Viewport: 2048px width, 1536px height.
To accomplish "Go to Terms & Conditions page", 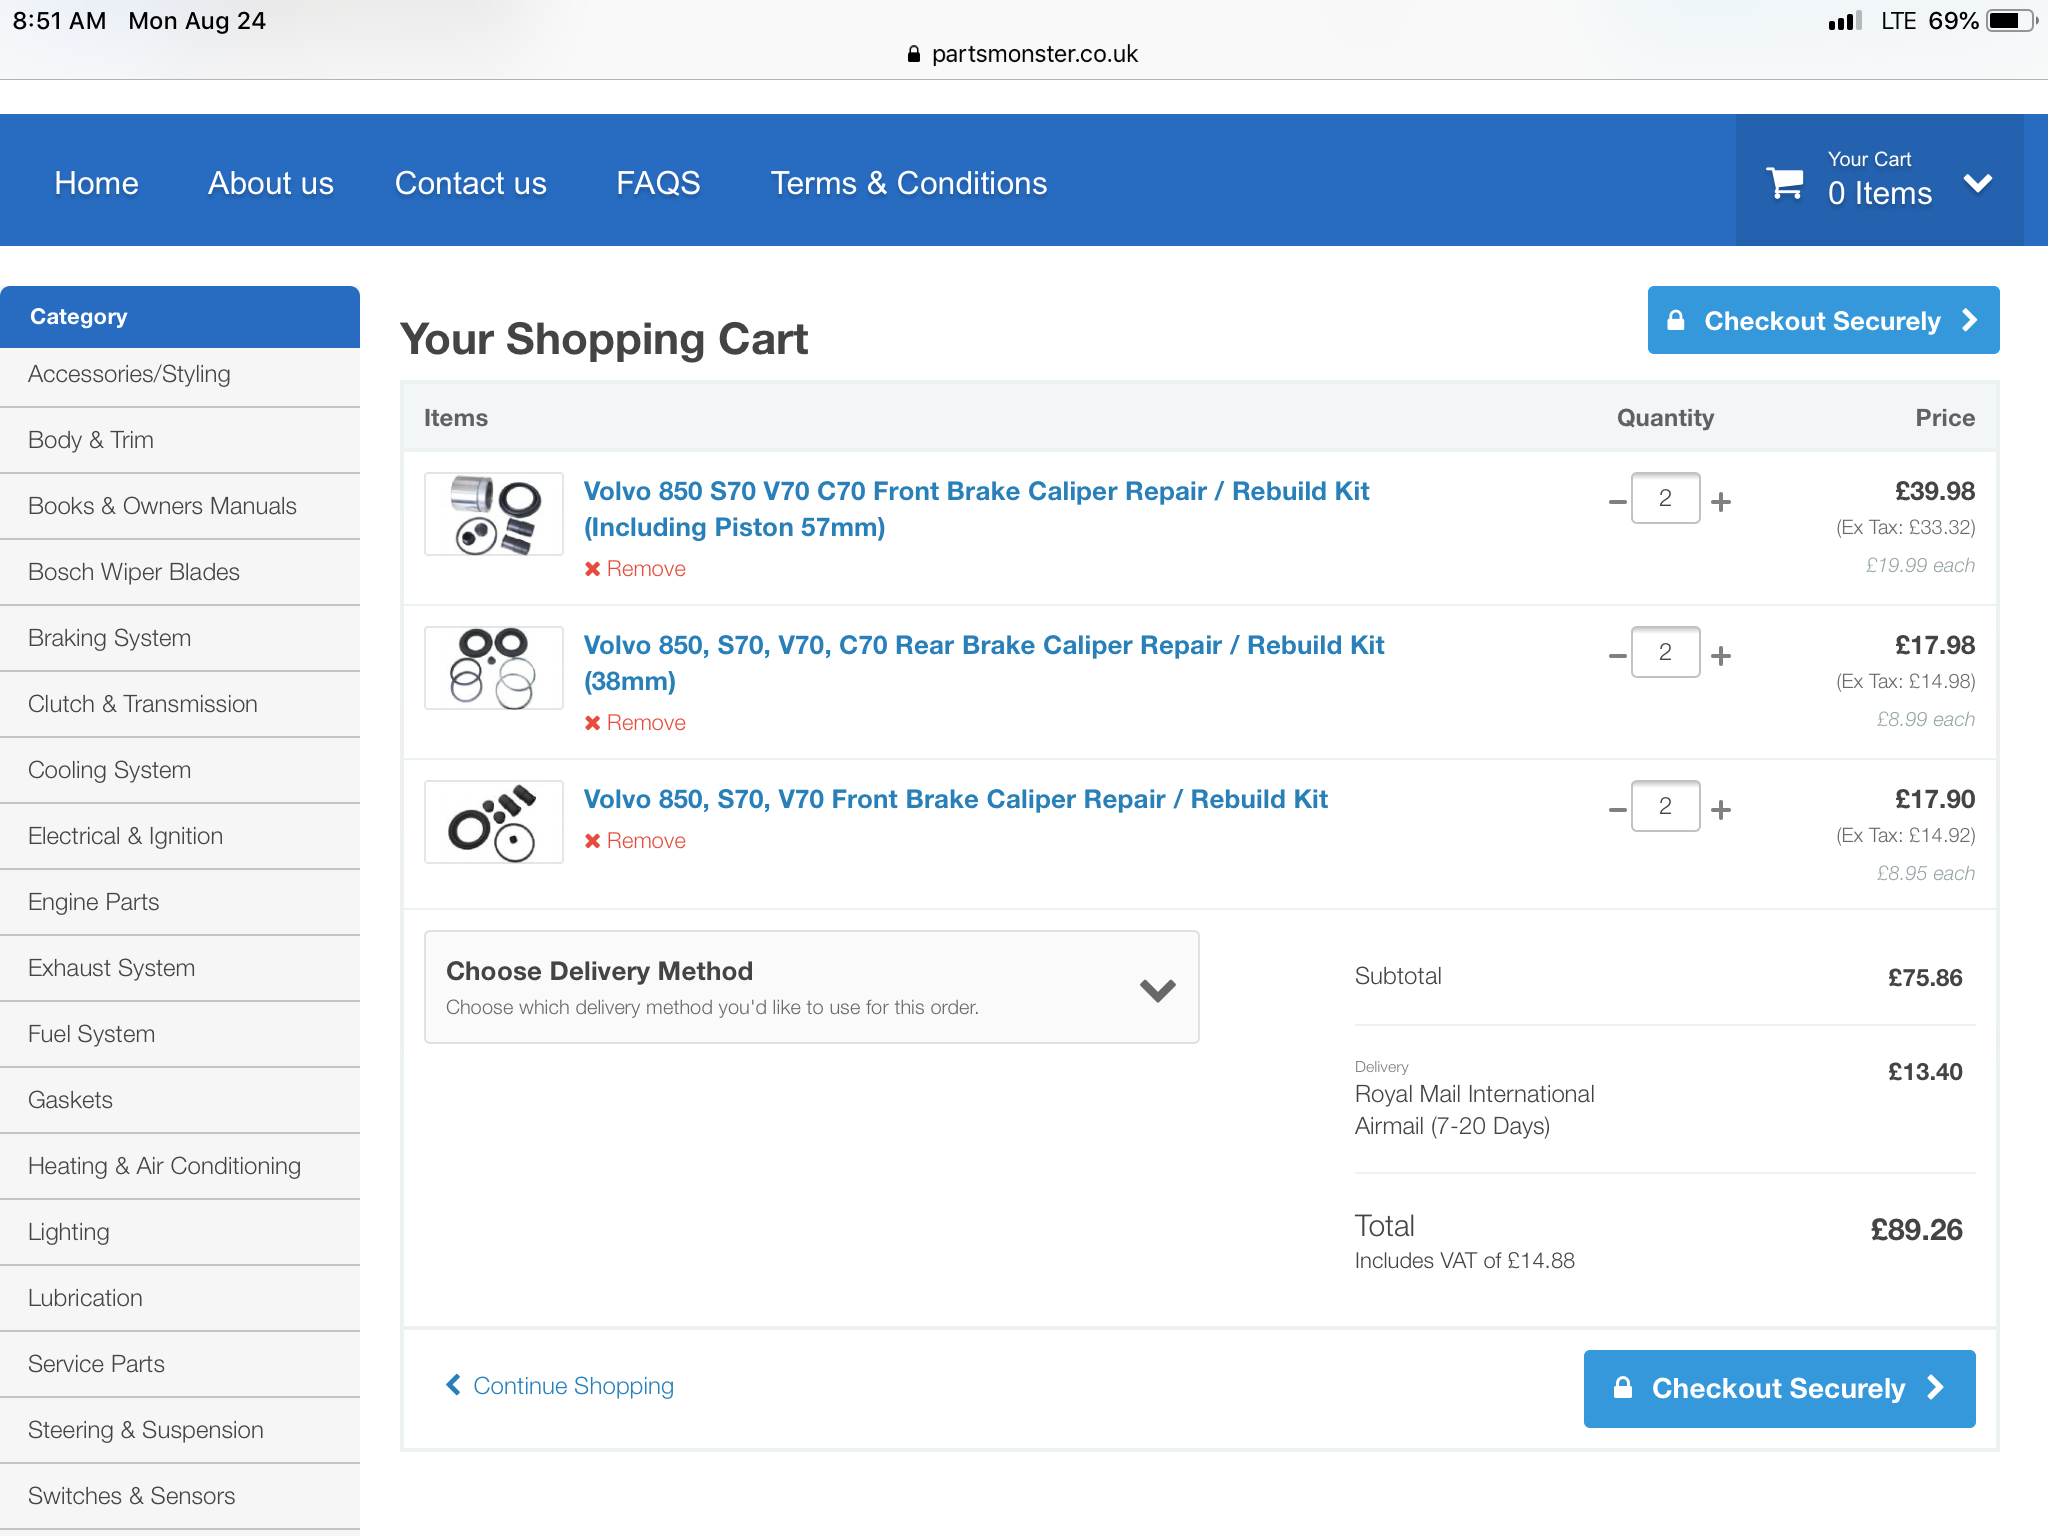I will pyautogui.click(x=908, y=183).
